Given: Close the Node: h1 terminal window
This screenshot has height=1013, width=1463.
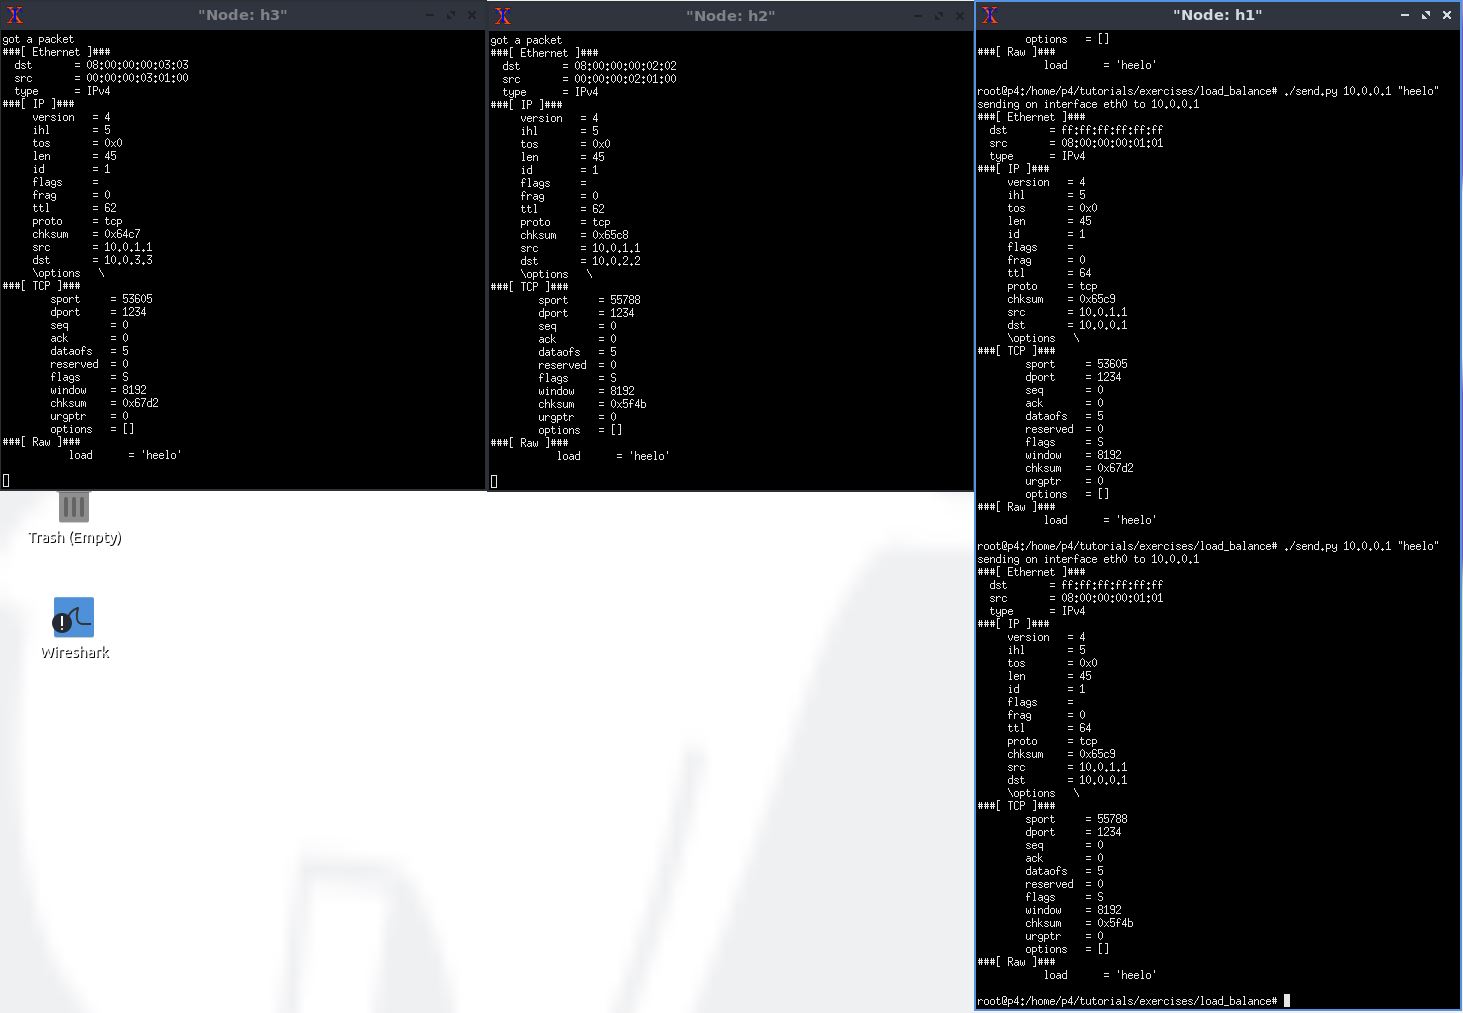Looking at the screenshot, I should coord(1447,15).
